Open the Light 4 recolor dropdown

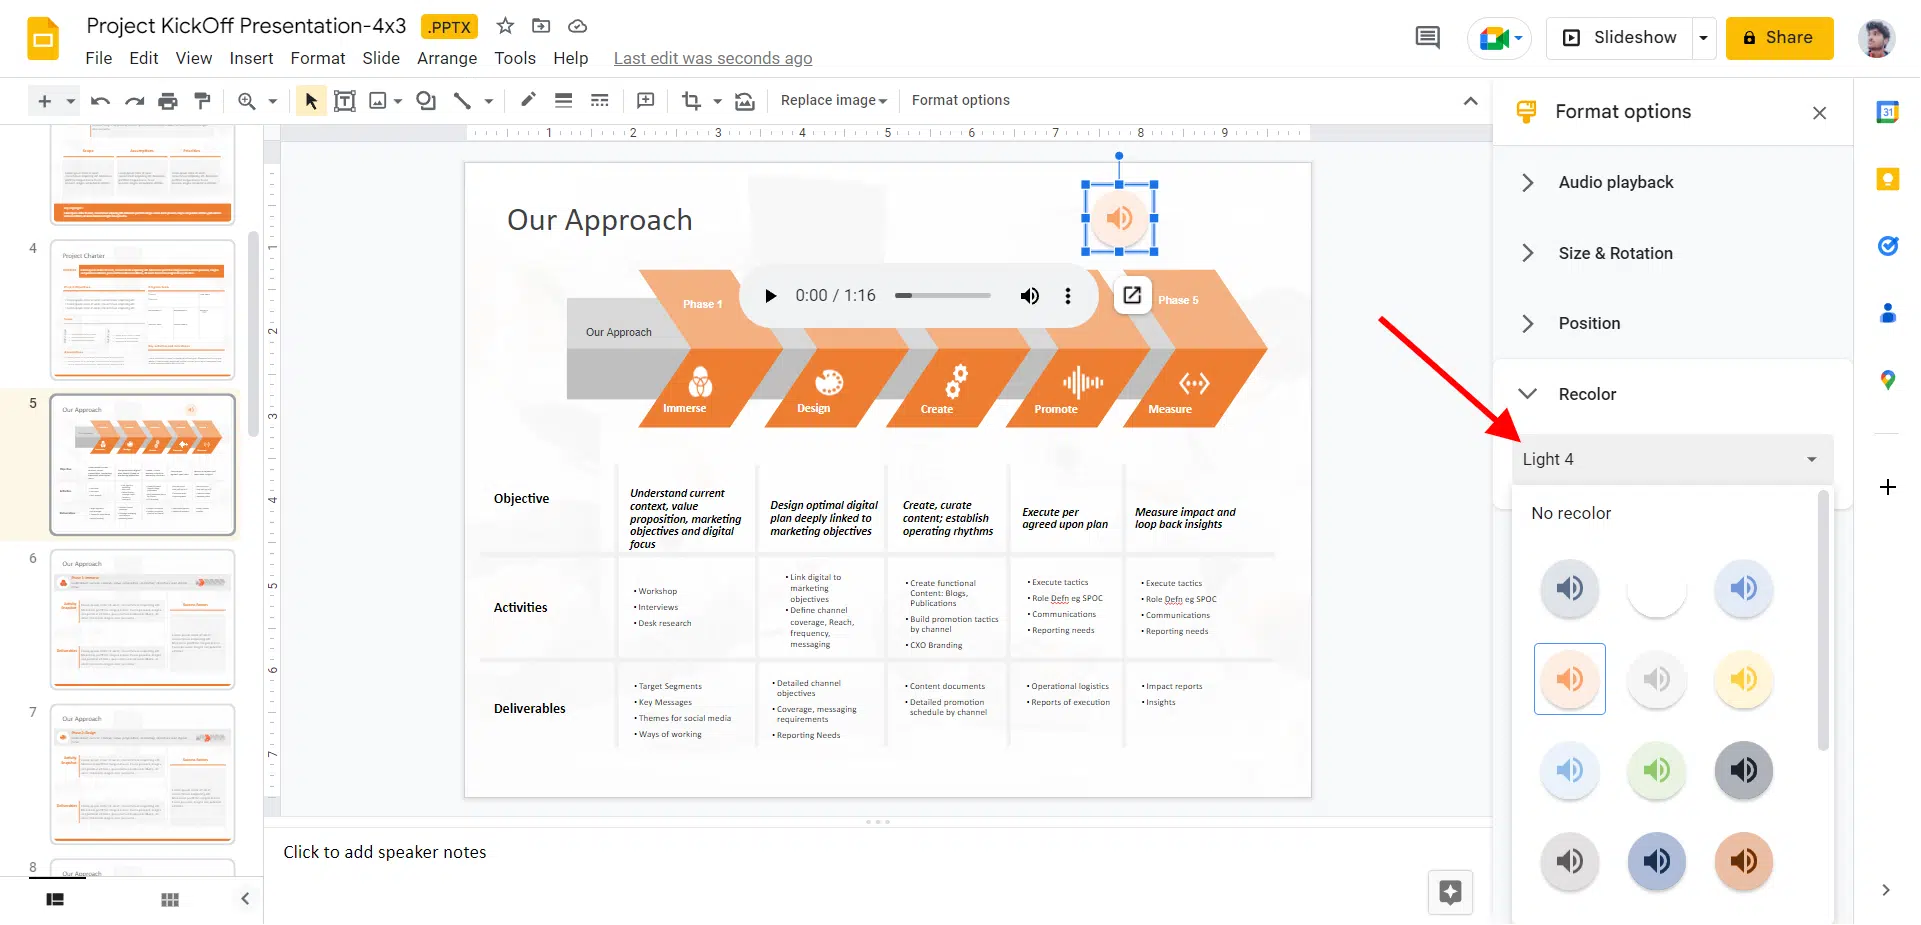tap(1670, 459)
